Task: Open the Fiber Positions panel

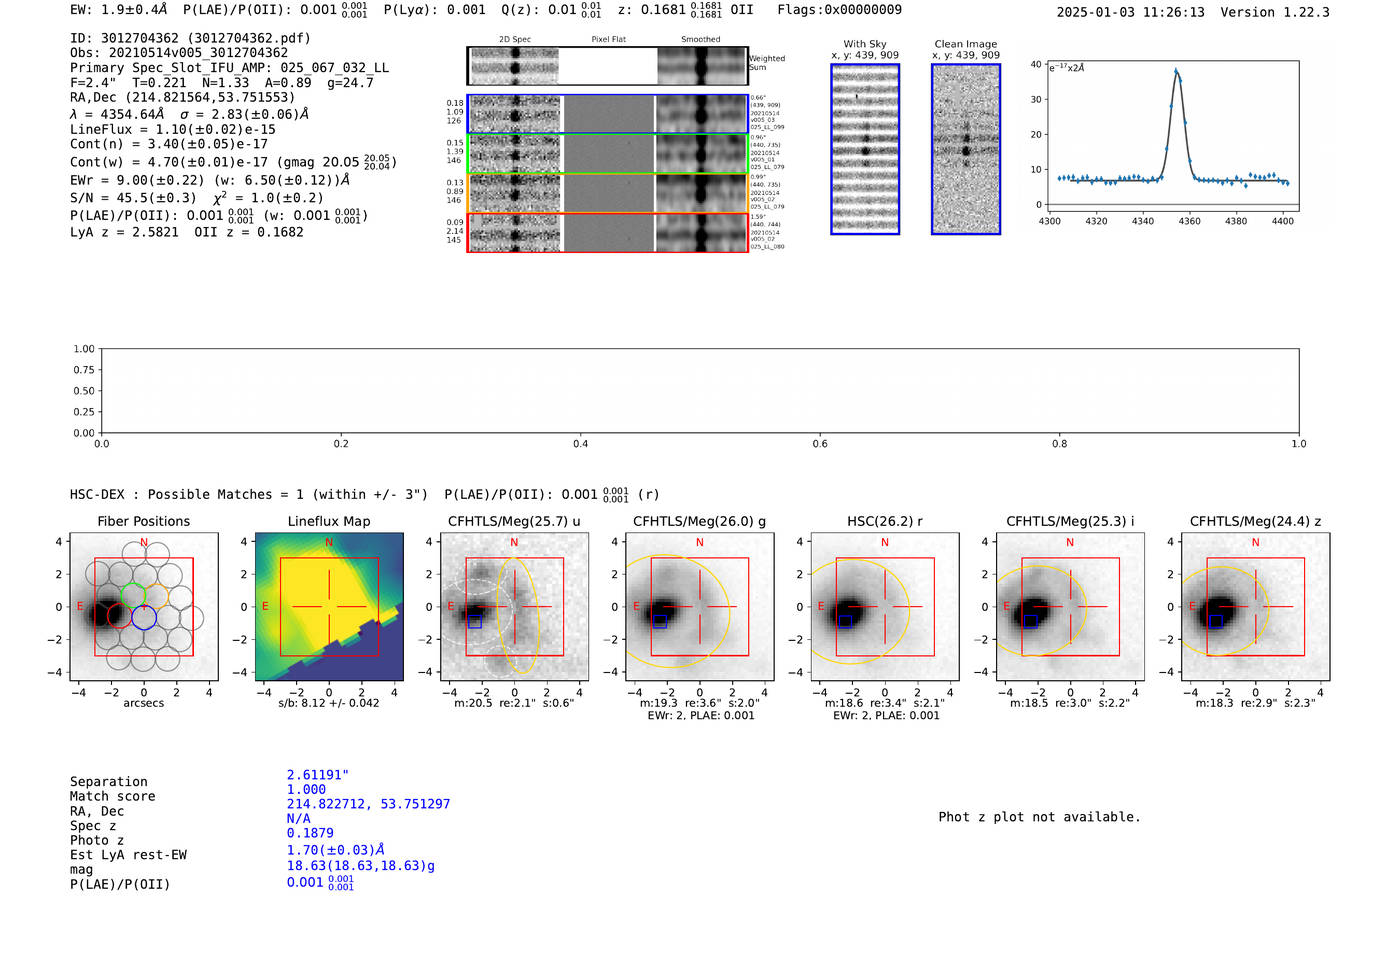Action: coord(144,607)
